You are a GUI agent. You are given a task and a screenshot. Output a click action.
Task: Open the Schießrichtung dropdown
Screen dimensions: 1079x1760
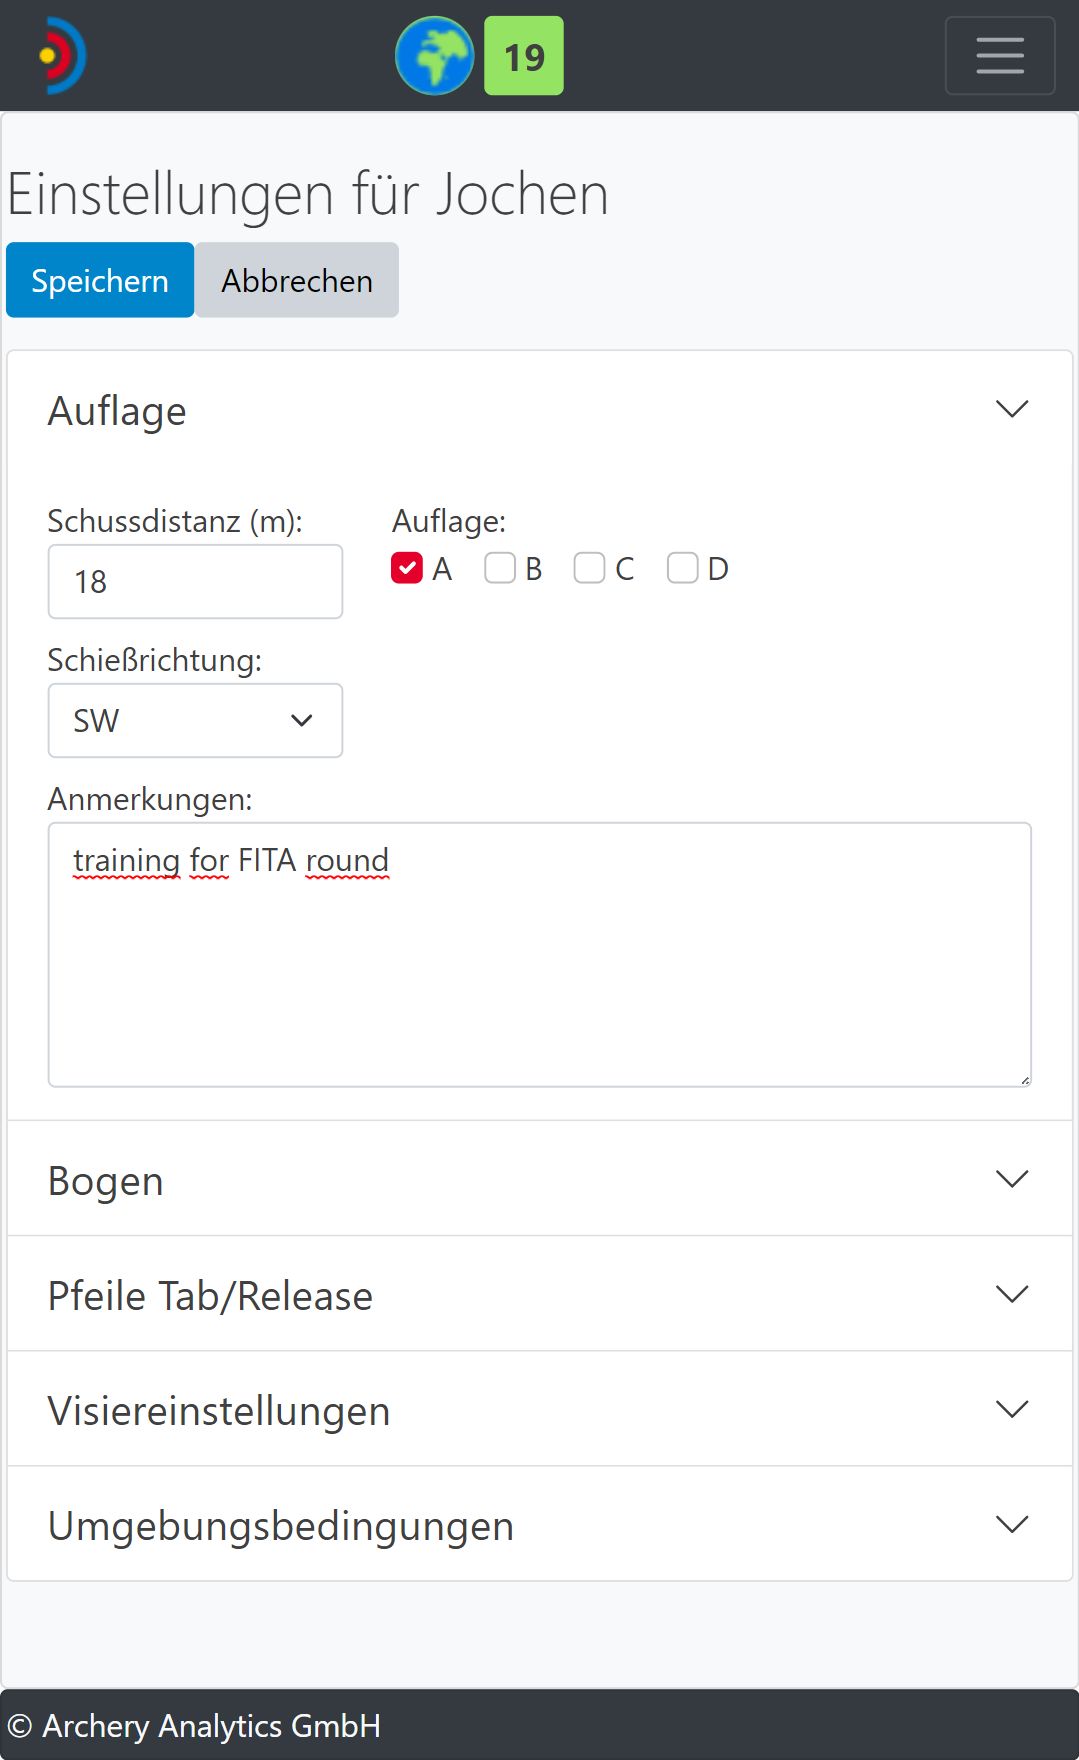tap(195, 720)
